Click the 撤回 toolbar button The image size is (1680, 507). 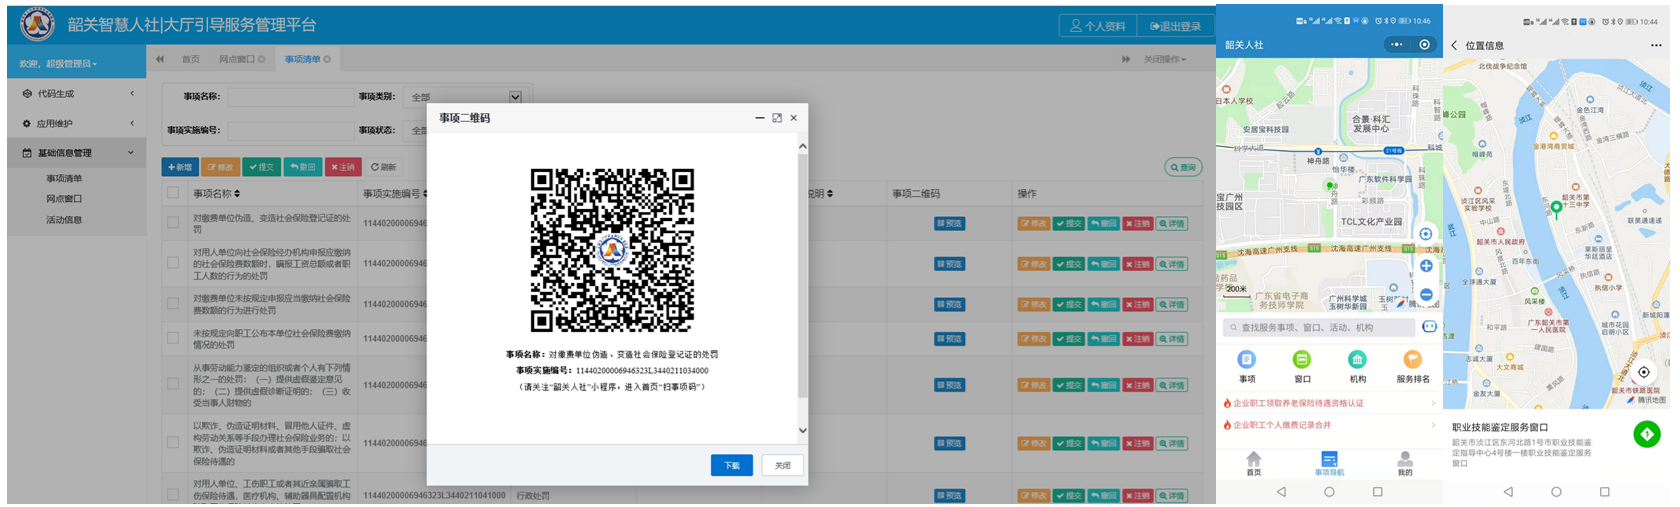(303, 167)
